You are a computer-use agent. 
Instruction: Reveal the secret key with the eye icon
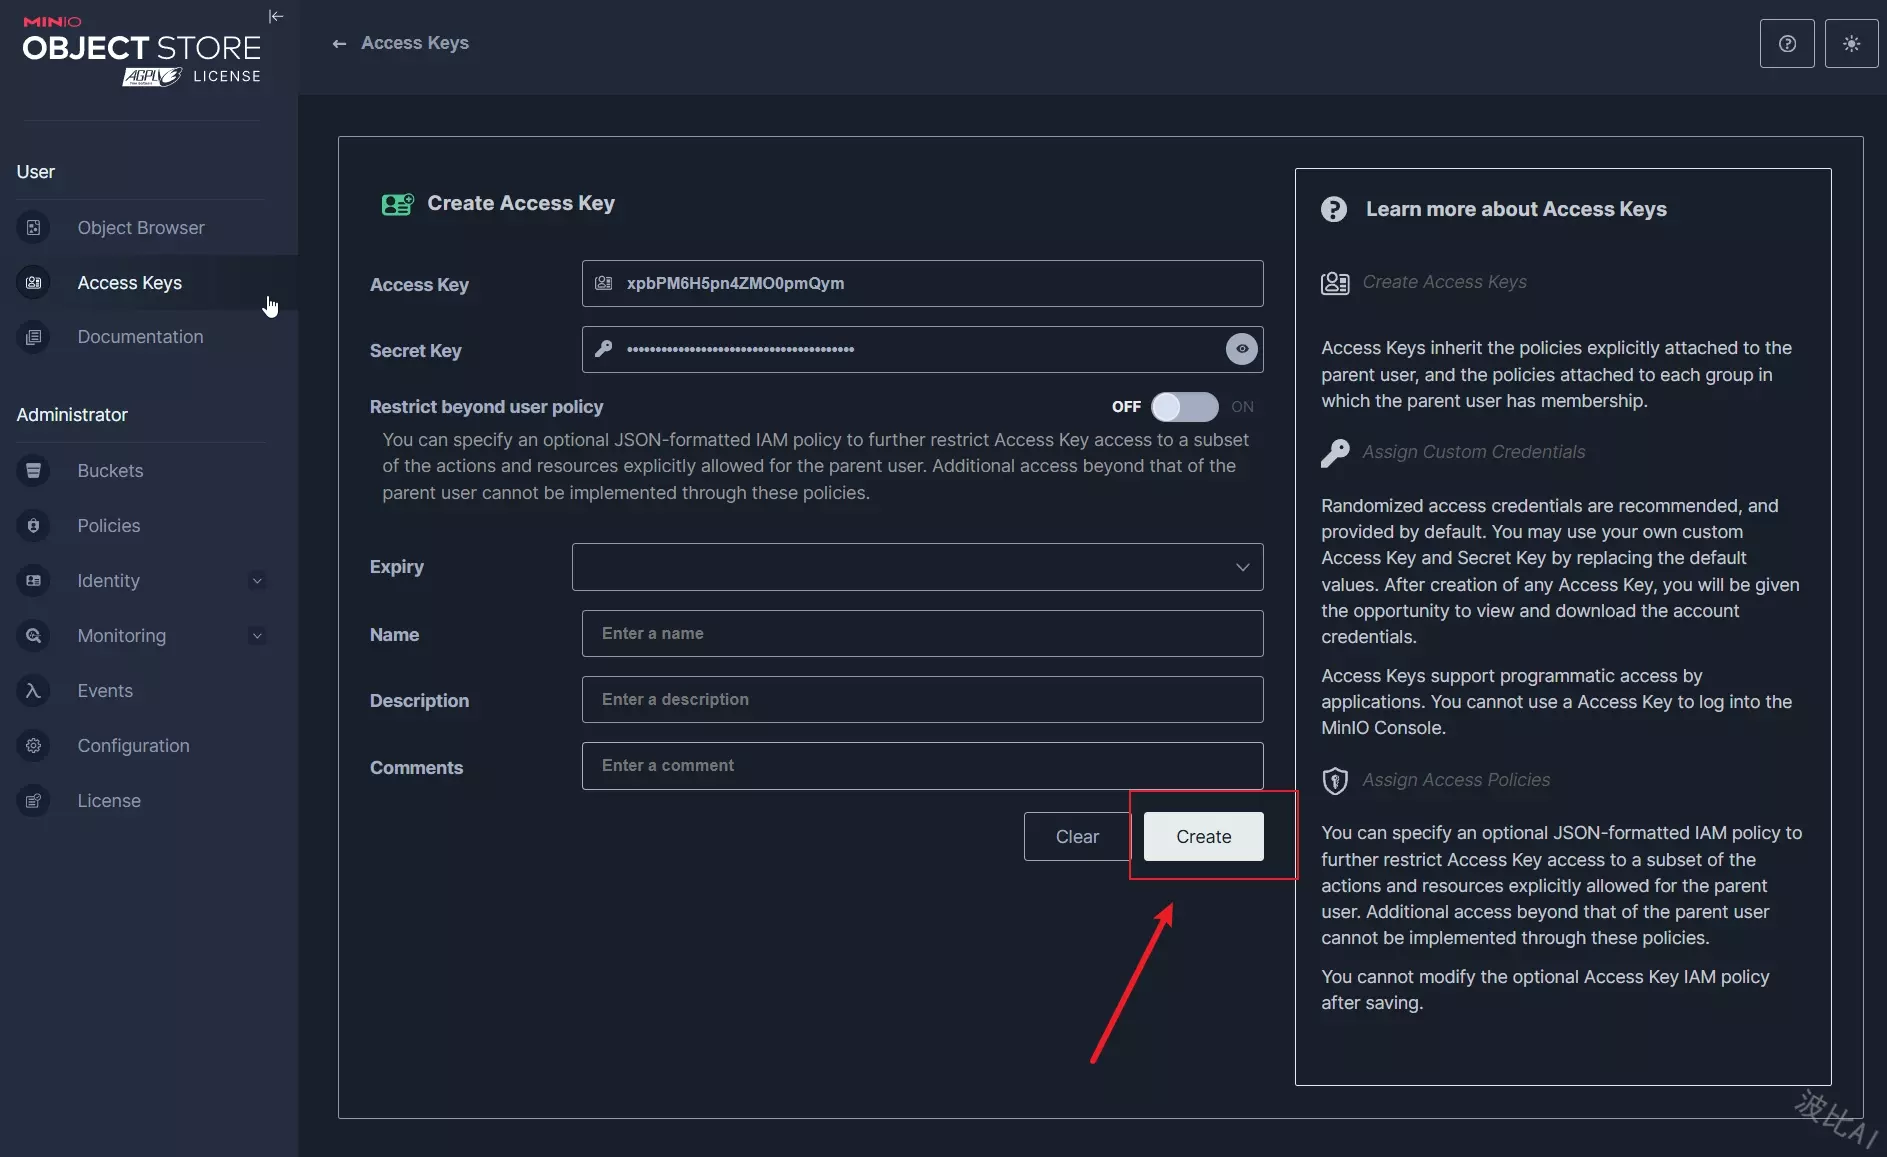pos(1241,349)
